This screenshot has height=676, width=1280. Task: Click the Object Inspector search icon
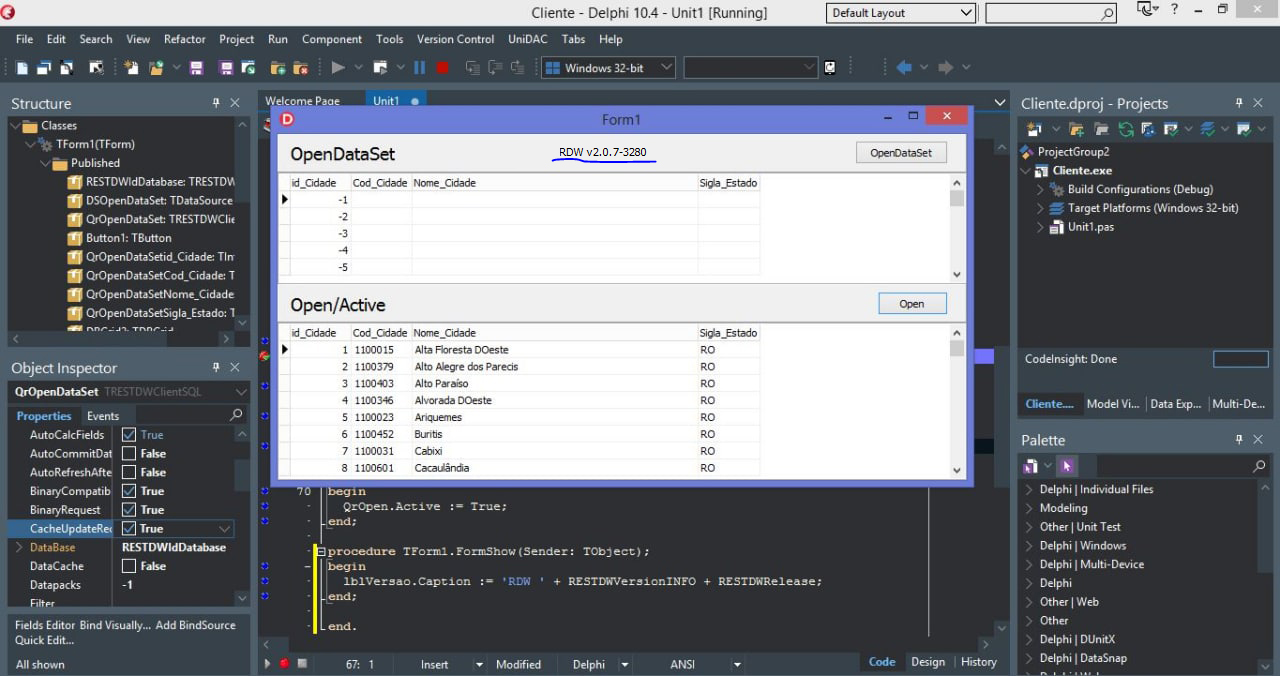(x=236, y=415)
